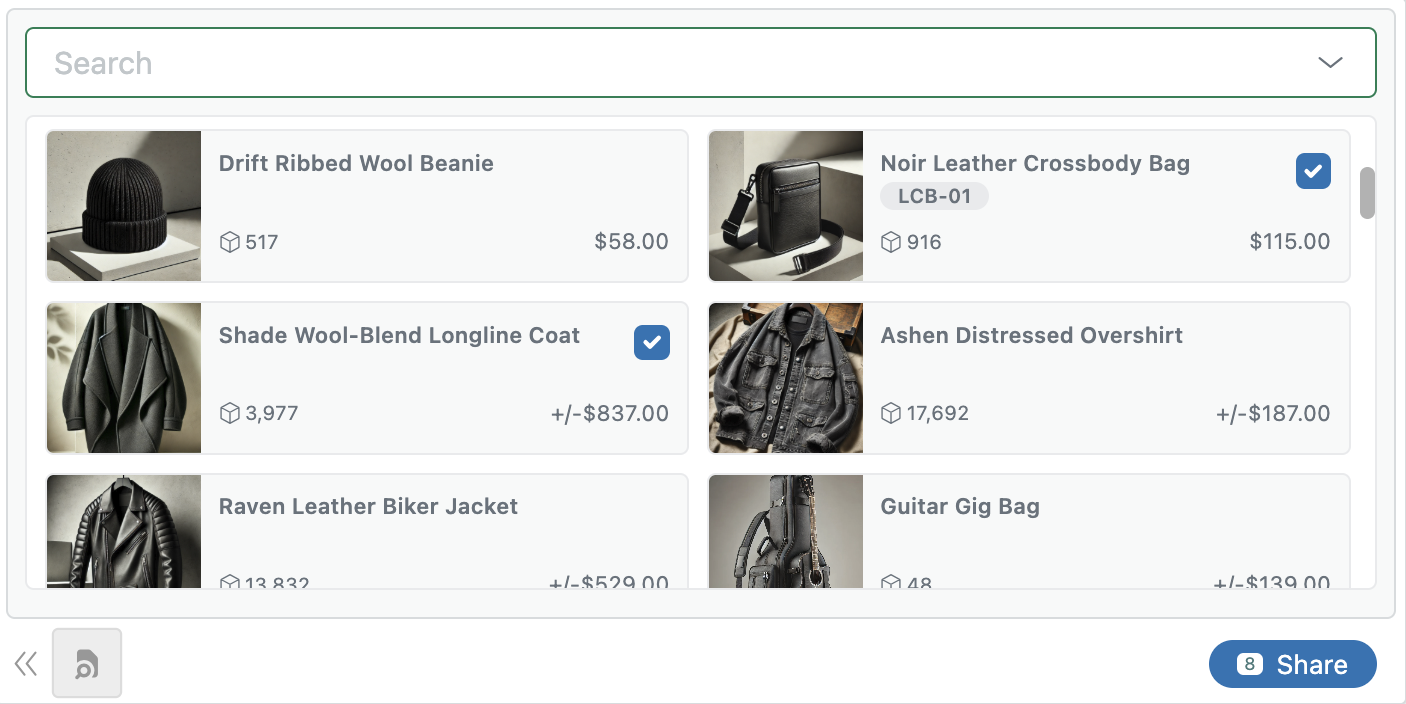
Task: Click the LCB-01 SKU tag
Action: [934, 196]
